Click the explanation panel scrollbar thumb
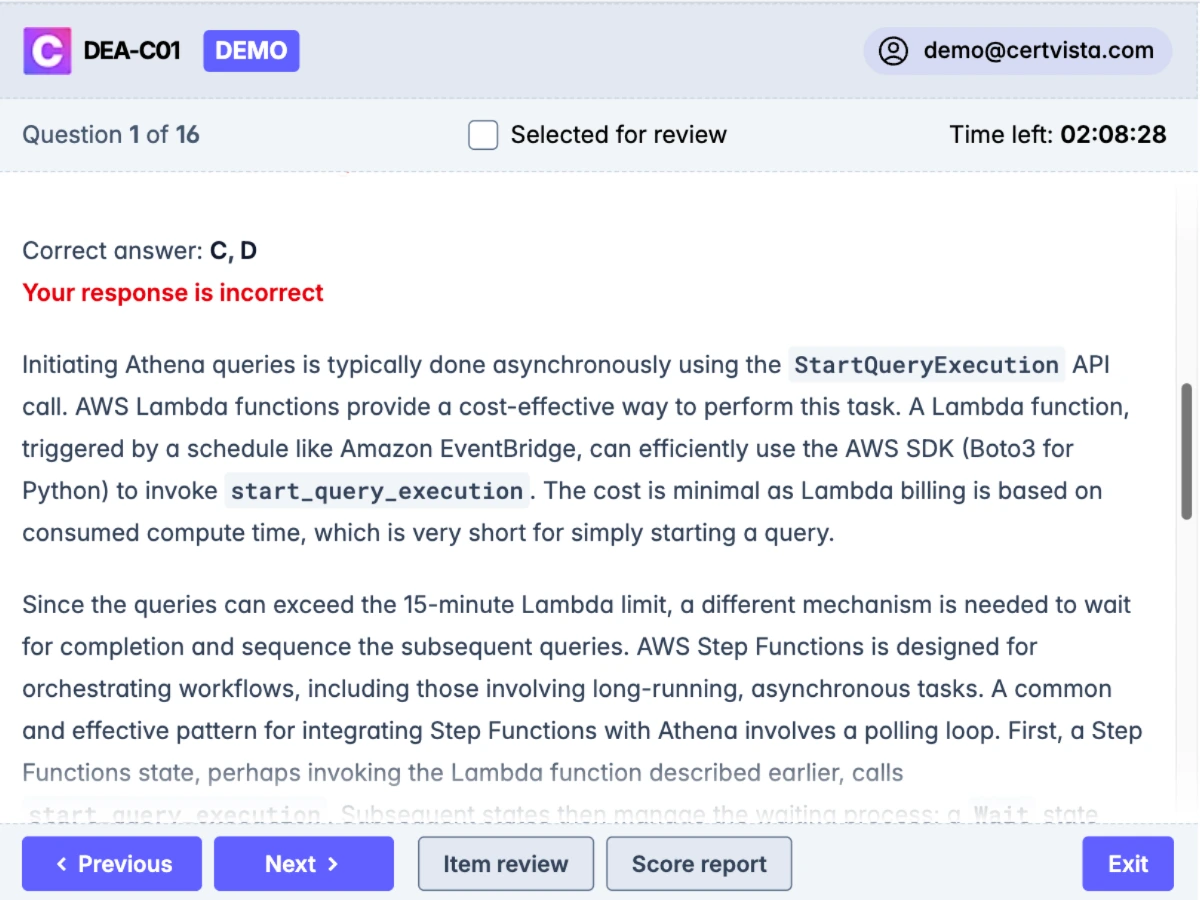Image resolution: width=1200 pixels, height=900 pixels. click(x=1186, y=450)
